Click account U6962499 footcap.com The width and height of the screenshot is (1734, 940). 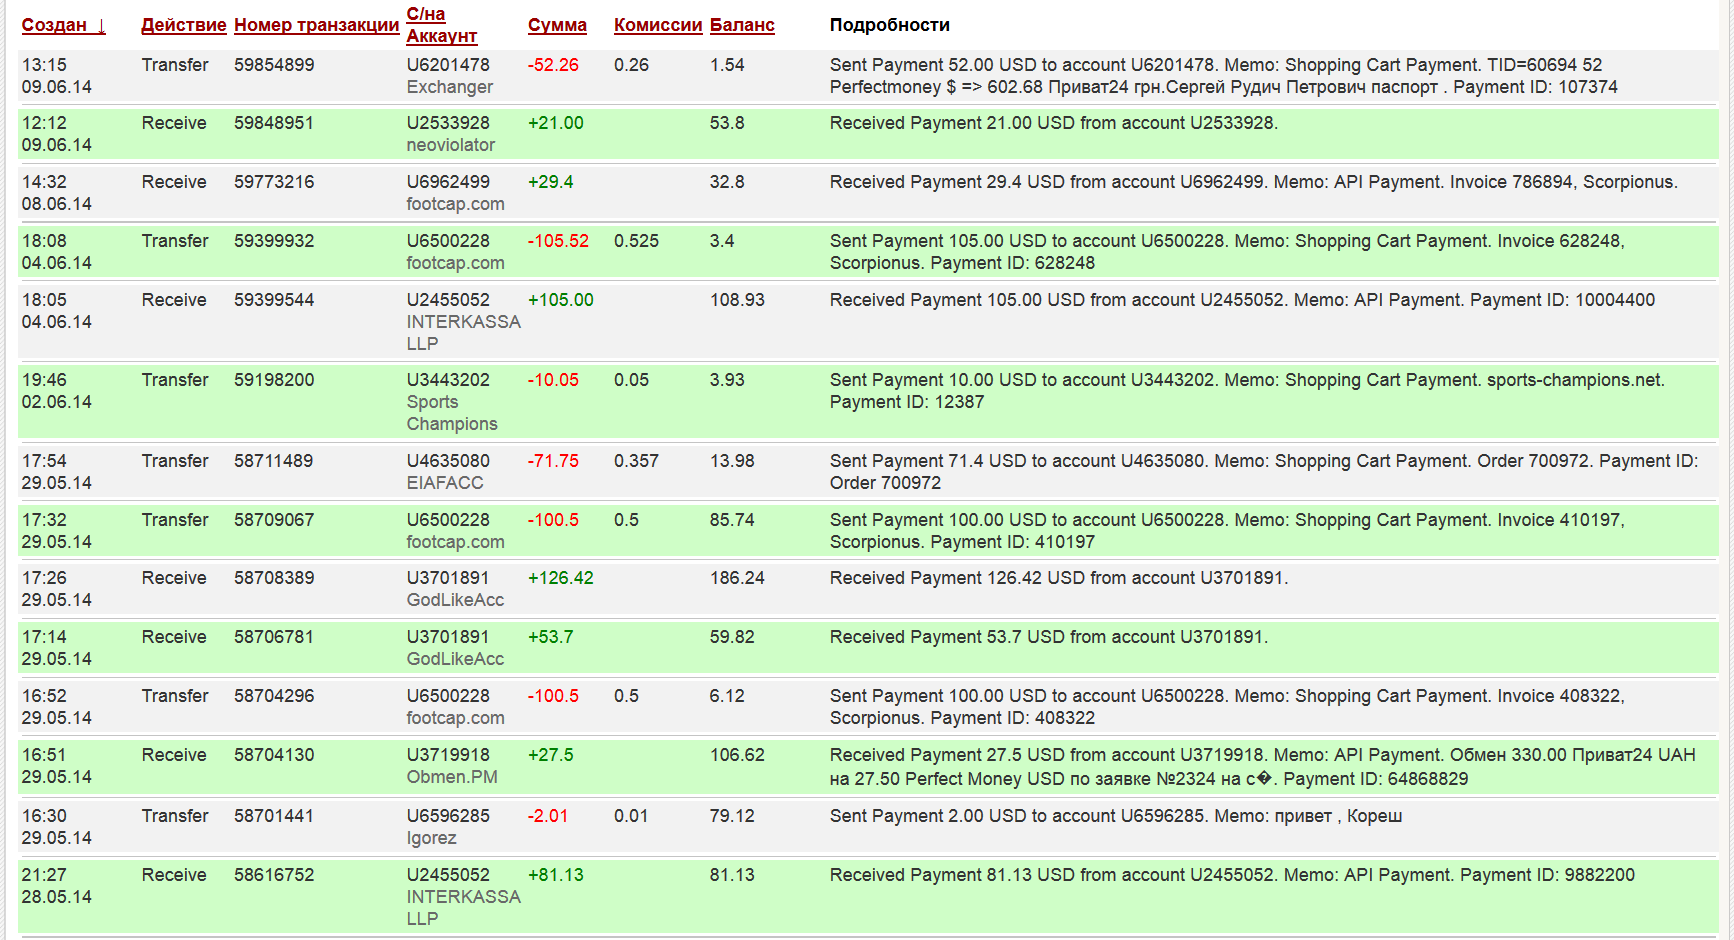[456, 193]
